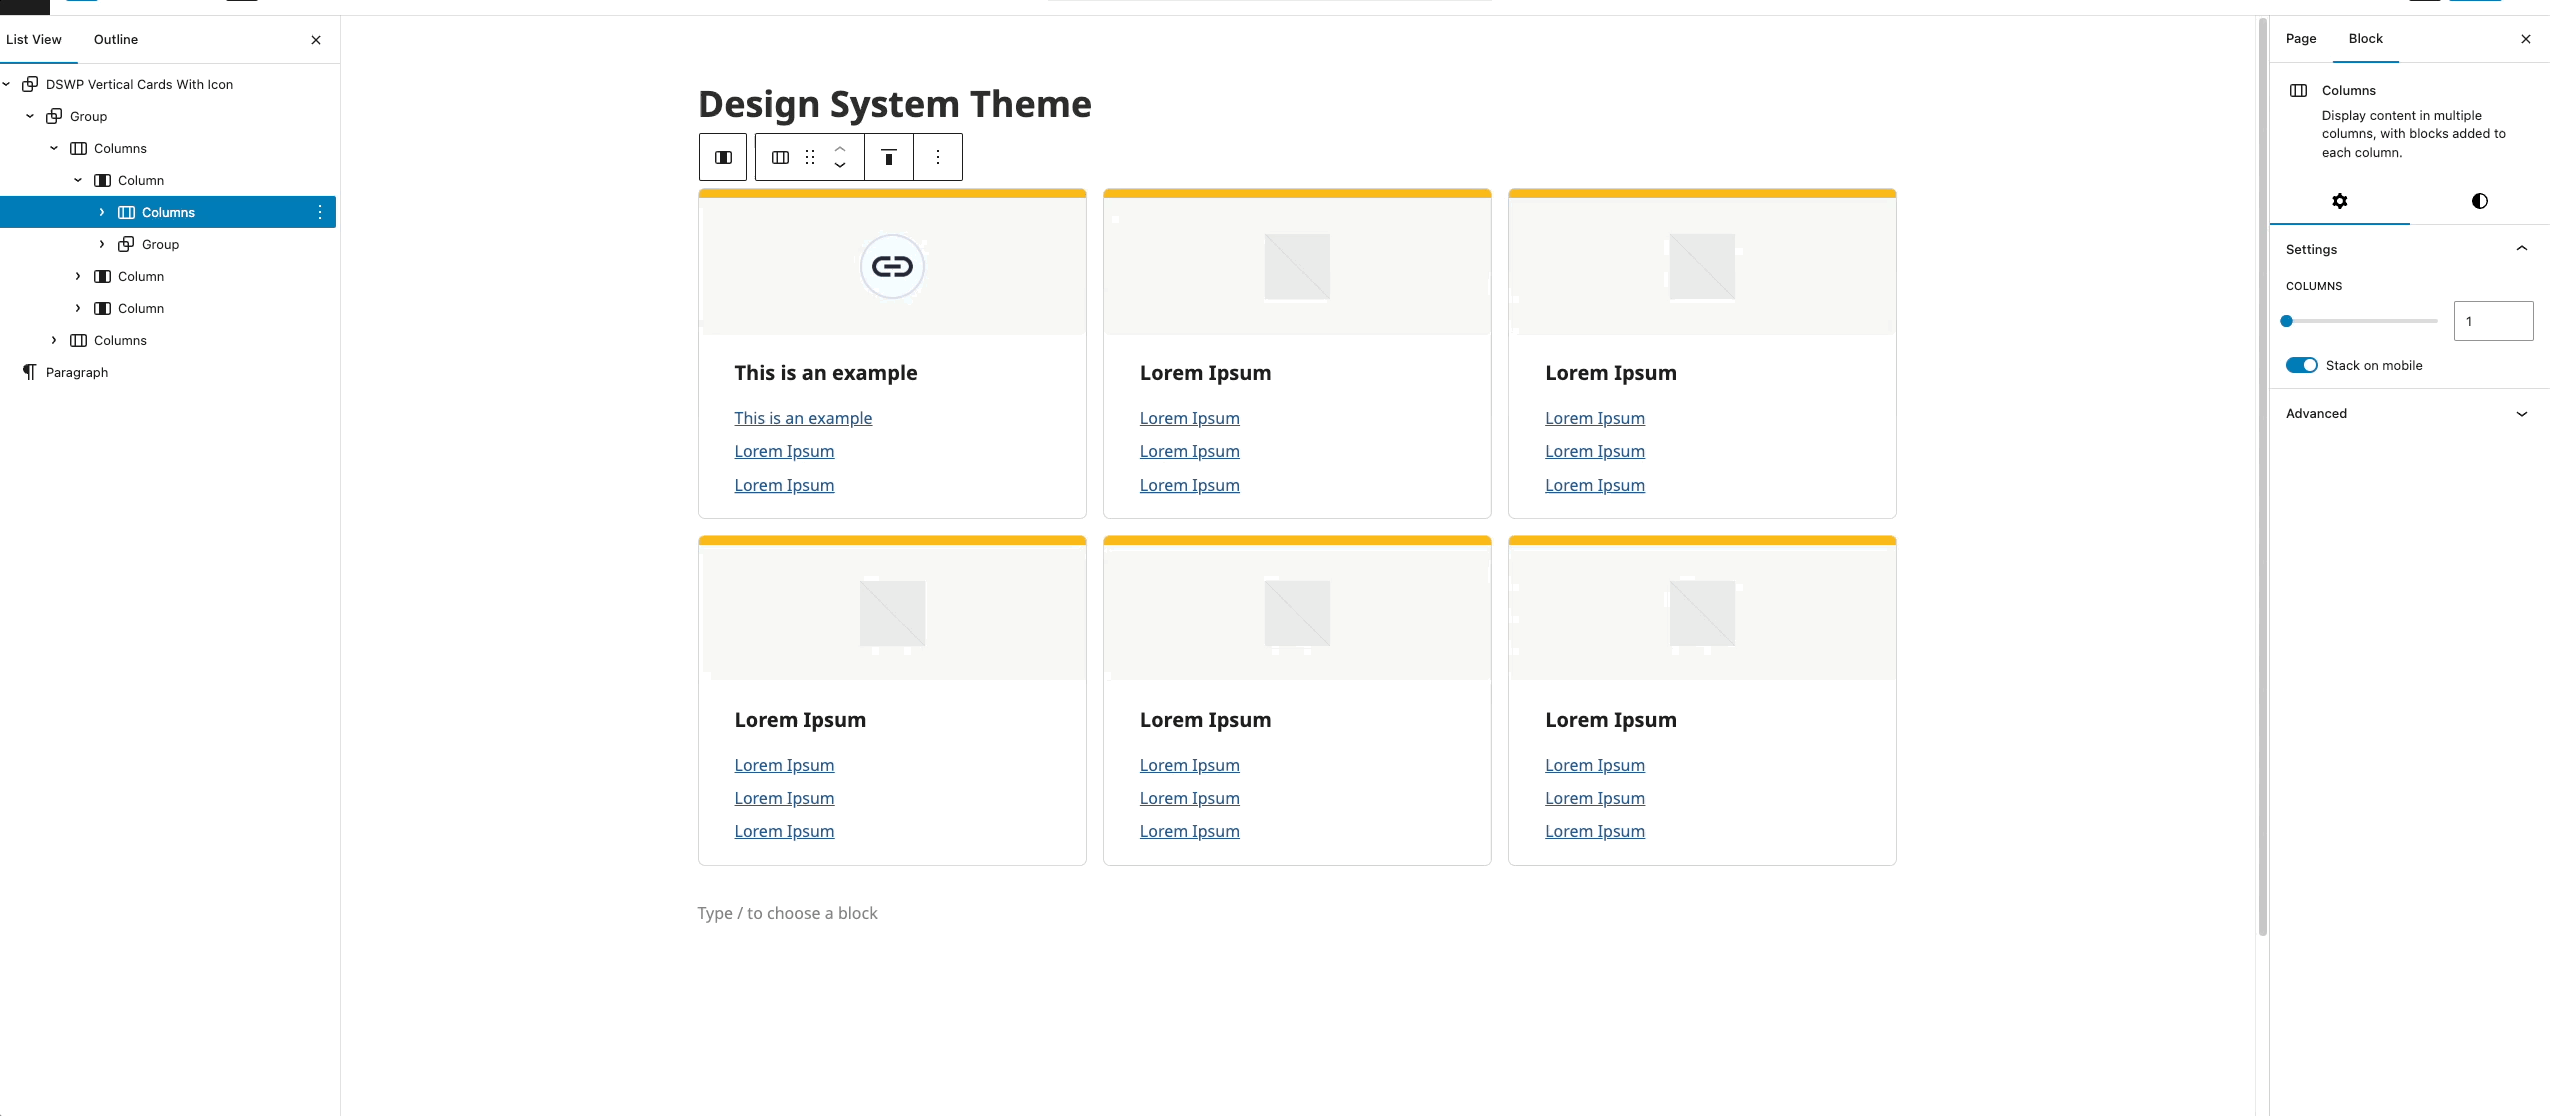Screen dimensions: 2550x1116
Task: Open block toolbar options menu
Action: (938, 157)
